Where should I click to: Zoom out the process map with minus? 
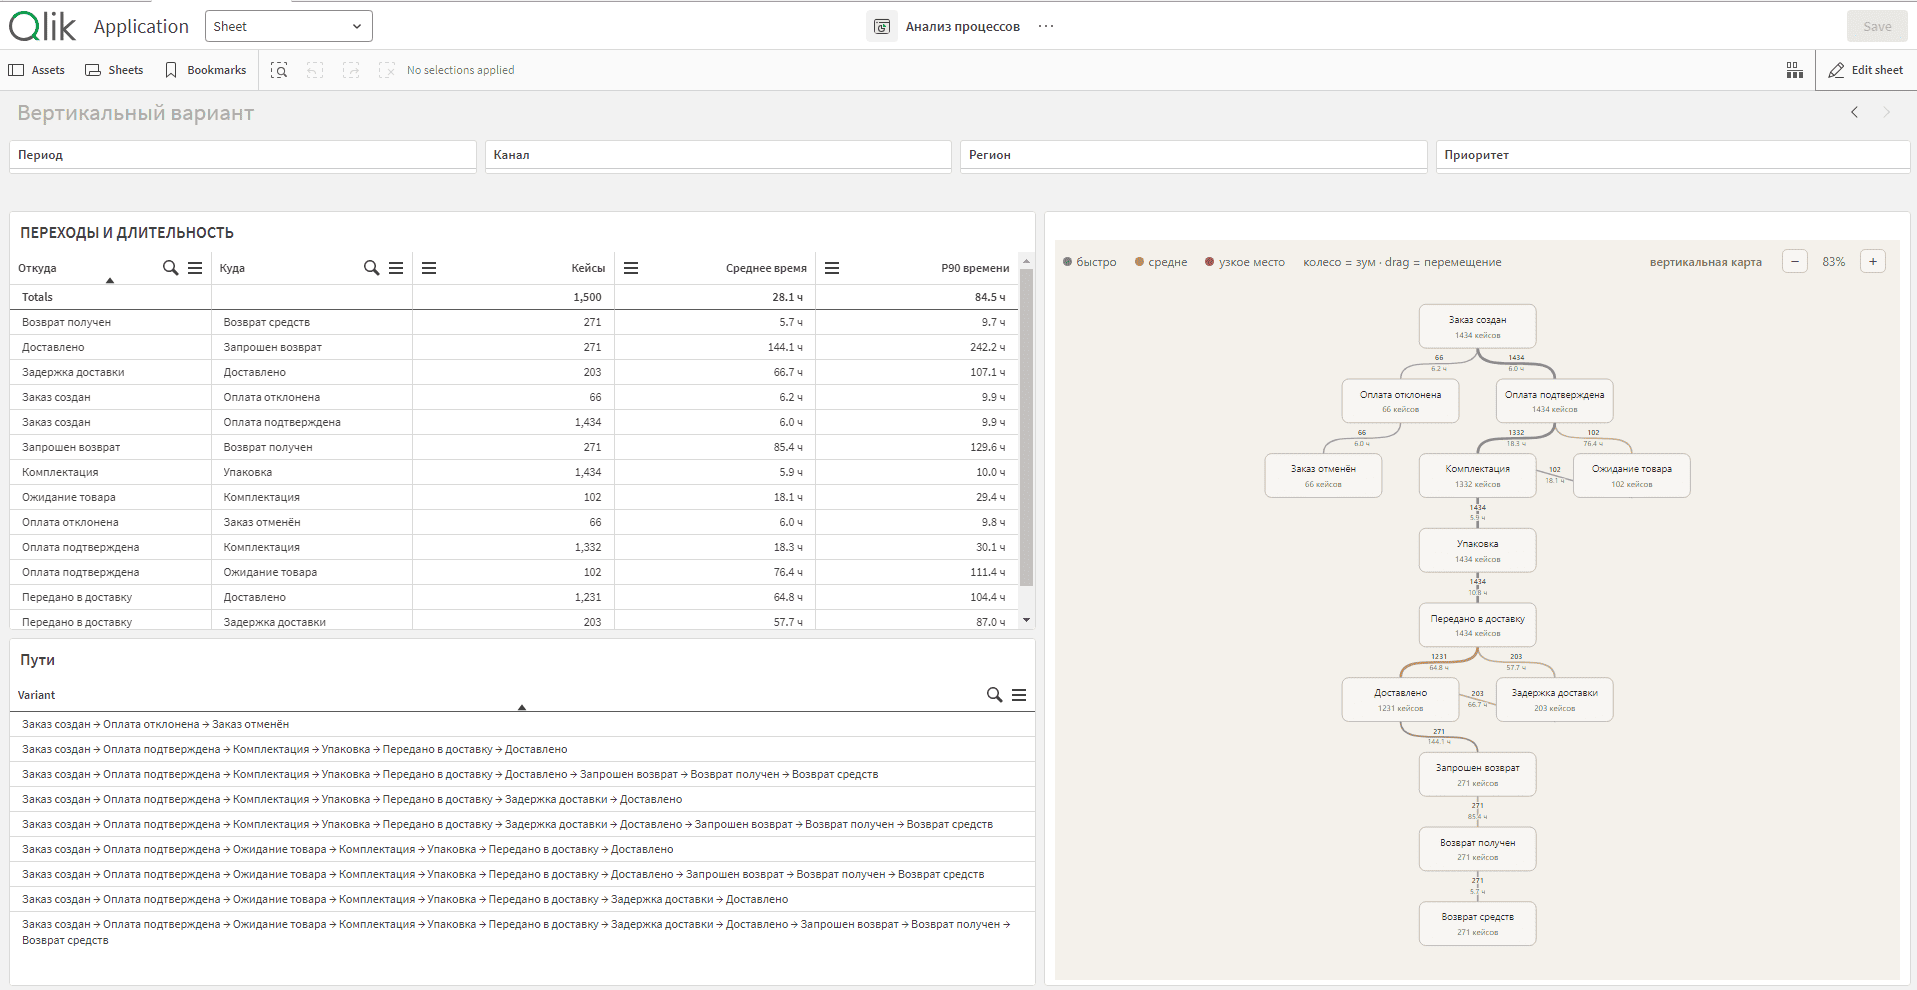(x=1795, y=261)
